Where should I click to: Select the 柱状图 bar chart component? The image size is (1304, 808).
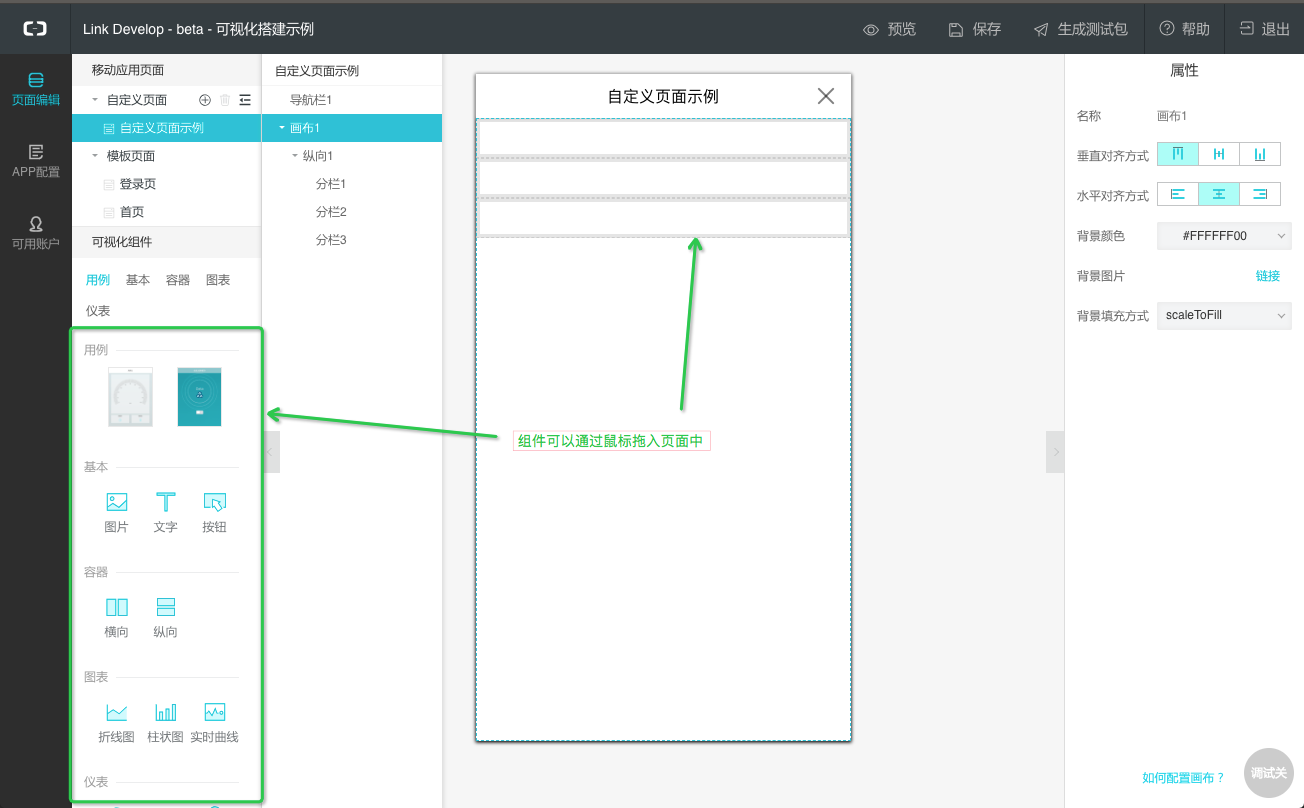coord(165,724)
